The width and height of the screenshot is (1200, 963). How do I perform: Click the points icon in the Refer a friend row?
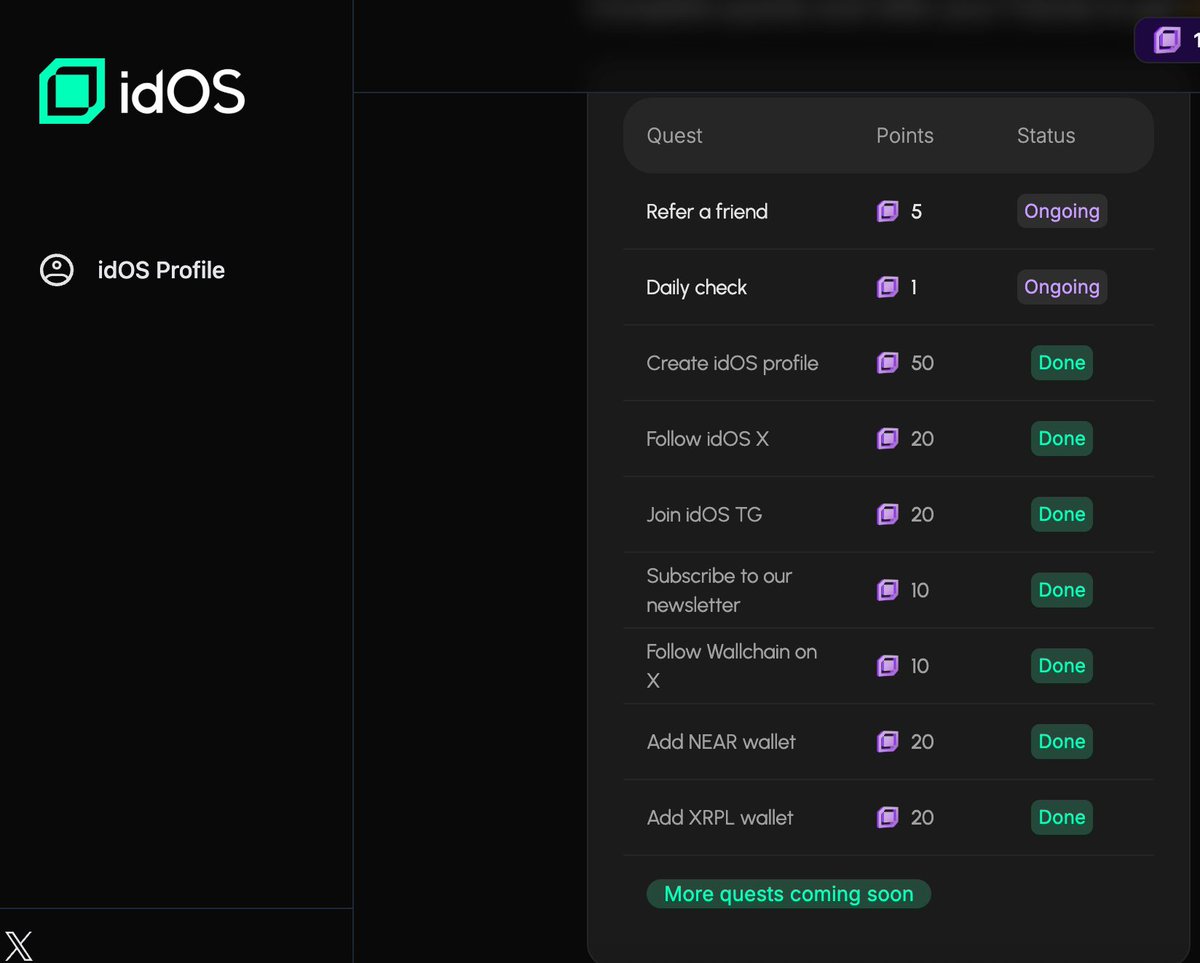pyautogui.click(x=888, y=211)
